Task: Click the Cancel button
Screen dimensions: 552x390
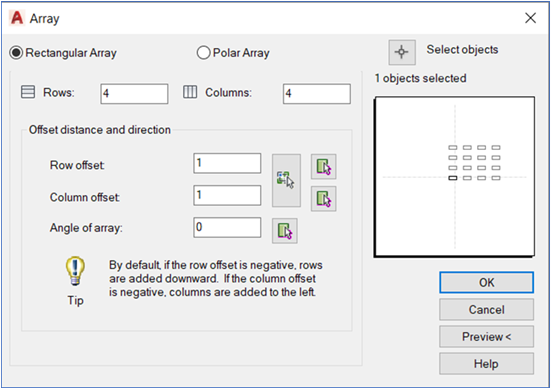Action: click(x=486, y=309)
